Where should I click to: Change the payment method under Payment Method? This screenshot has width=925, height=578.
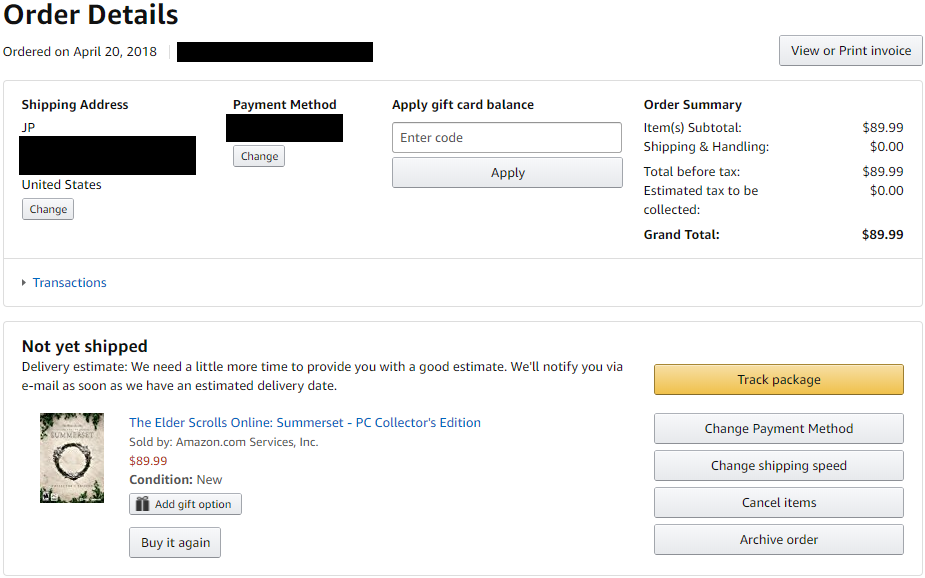259,156
